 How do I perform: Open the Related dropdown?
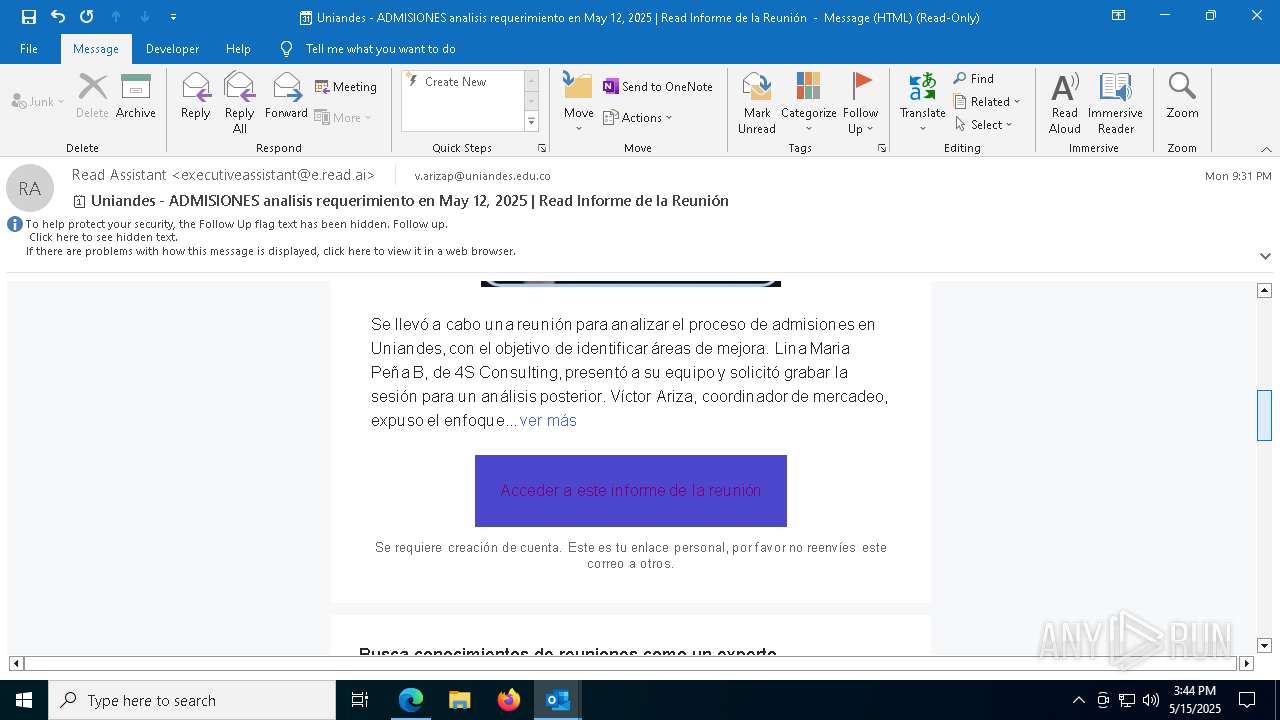987,102
